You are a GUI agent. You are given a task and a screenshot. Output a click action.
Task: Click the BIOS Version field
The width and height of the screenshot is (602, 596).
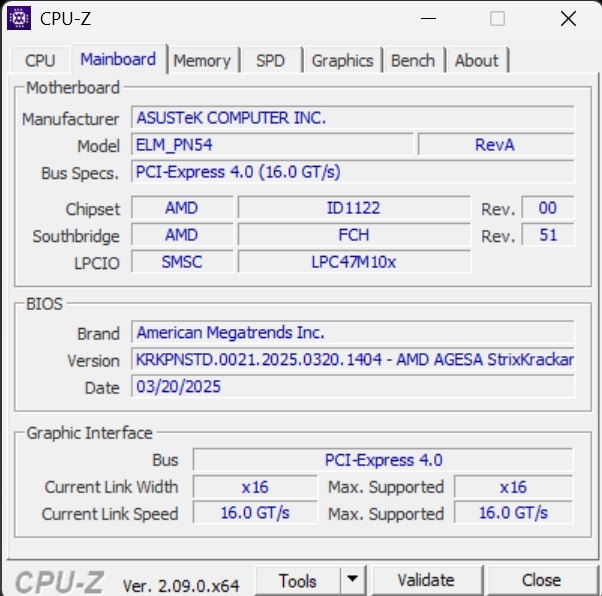[353, 360]
